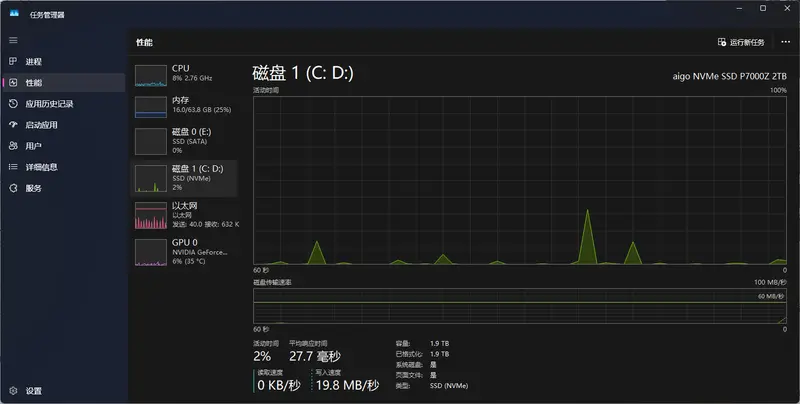Screen dimensions: 800x404
Task: Click the 性能 performance icon in sidebar
Action: 13,82
